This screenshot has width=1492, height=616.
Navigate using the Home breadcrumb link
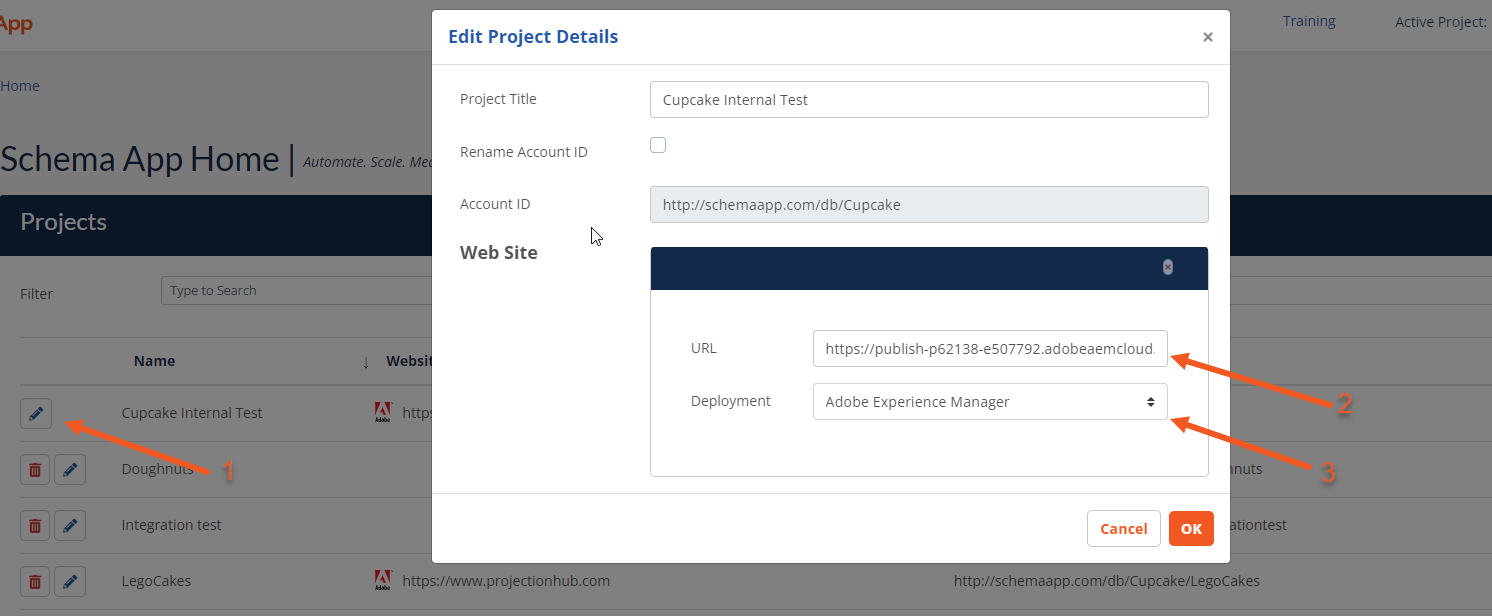coord(20,85)
